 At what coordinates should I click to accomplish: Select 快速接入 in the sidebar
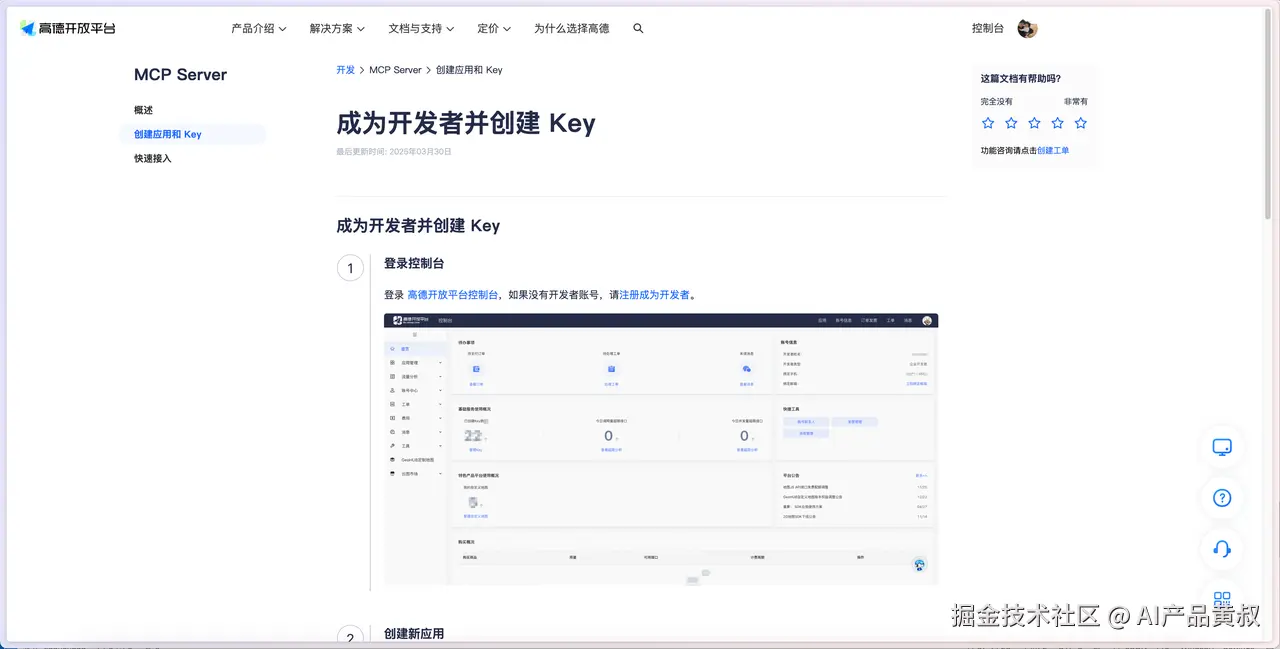pyautogui.click(x=153, y=158)
